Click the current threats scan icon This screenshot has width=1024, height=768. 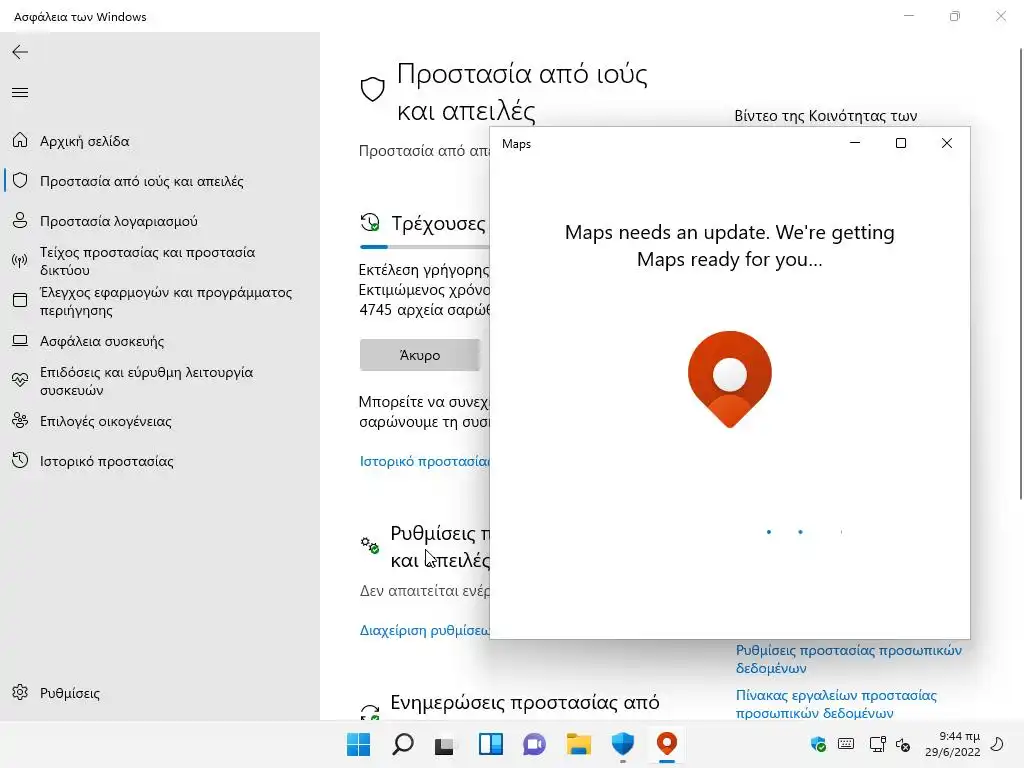coord(370,223)
